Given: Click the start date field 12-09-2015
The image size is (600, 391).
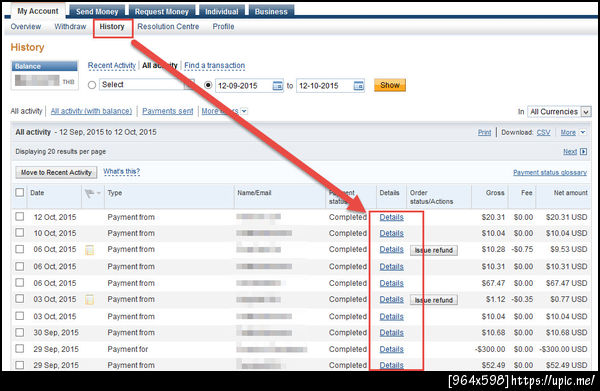Looking at the screenshot, I should coord(244,86).
